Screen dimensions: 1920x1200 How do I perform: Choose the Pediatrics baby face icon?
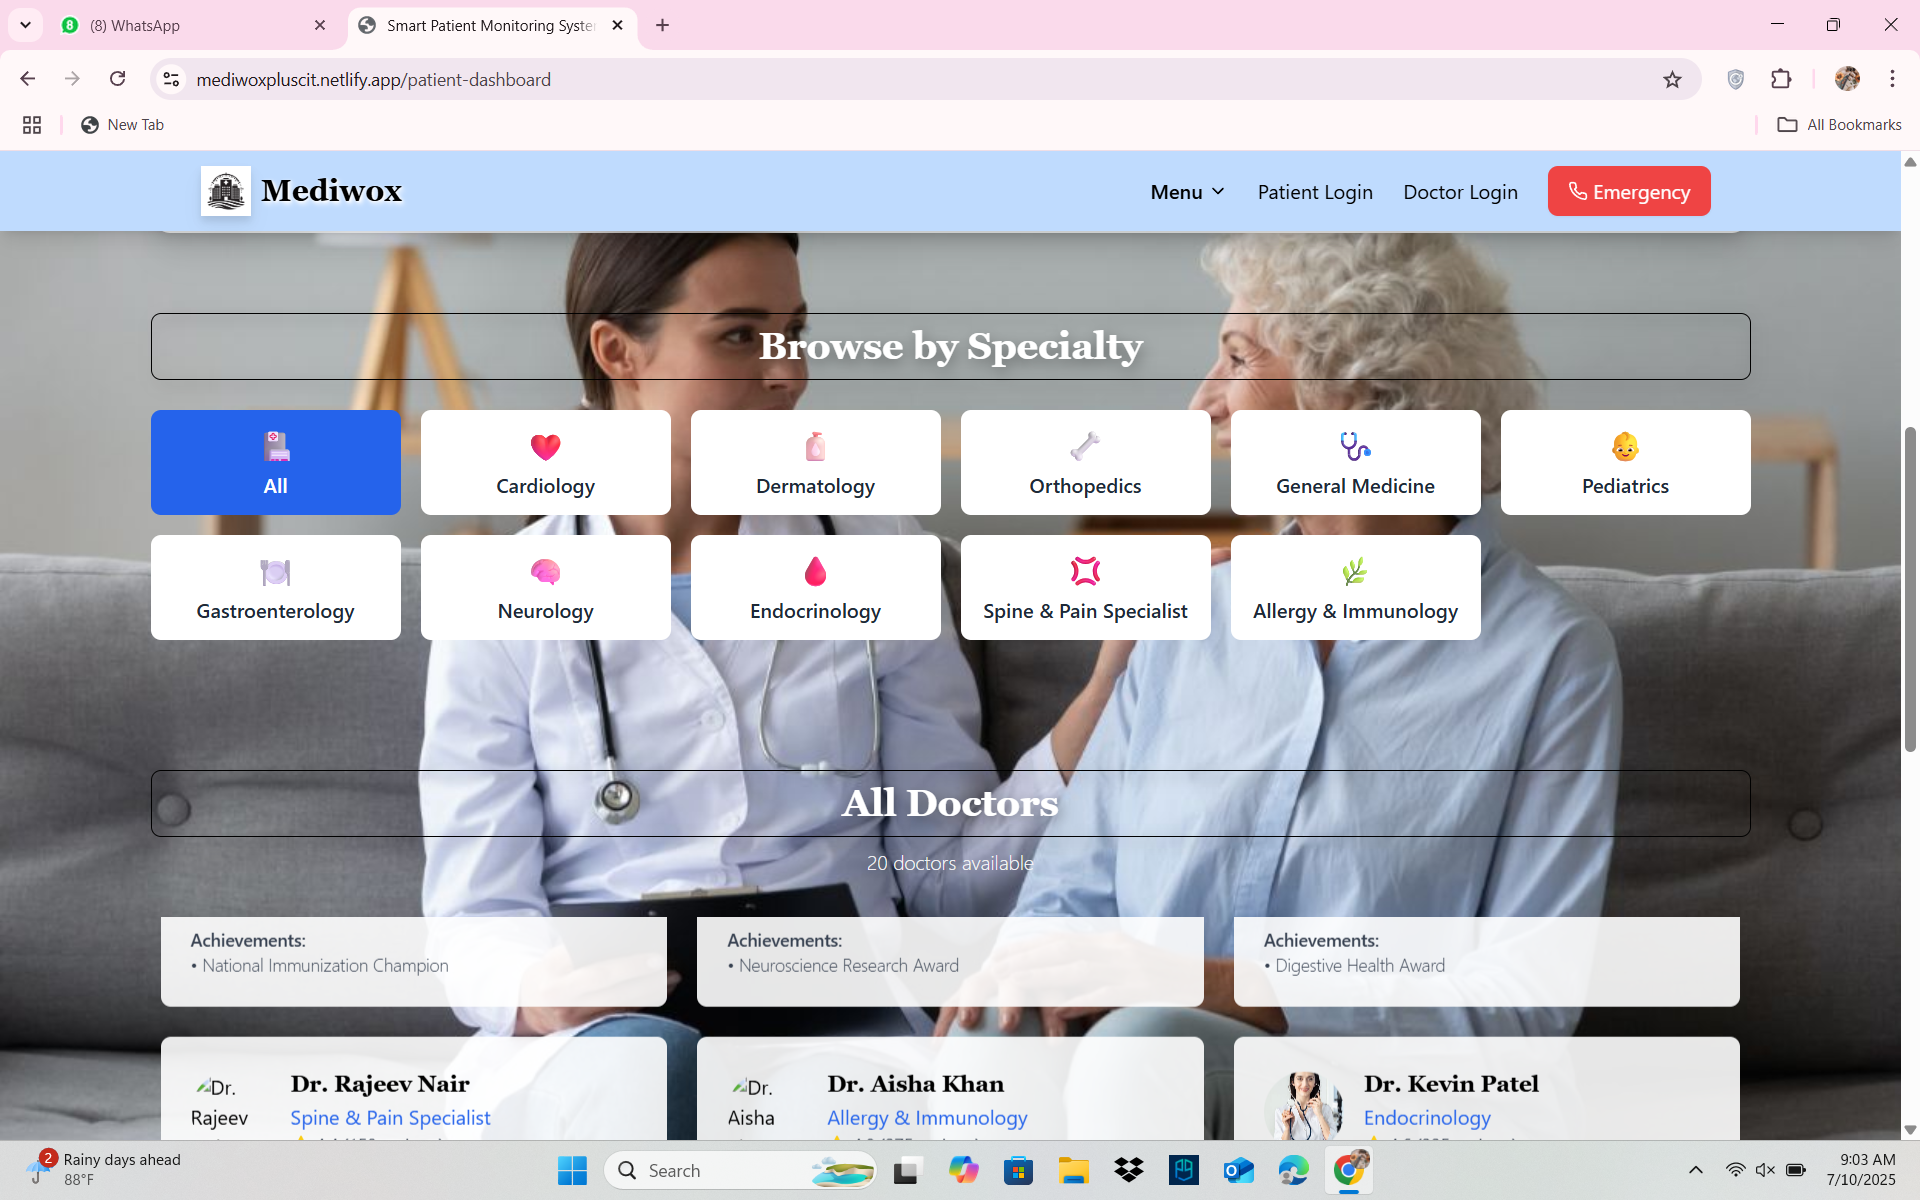(1625, 447)
